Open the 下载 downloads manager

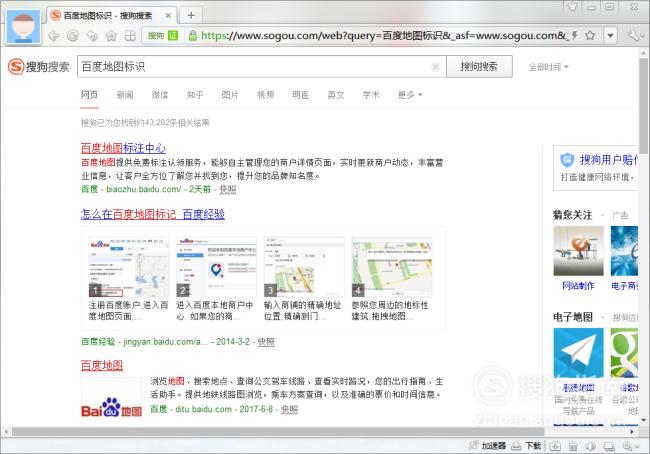pos(526,446)
